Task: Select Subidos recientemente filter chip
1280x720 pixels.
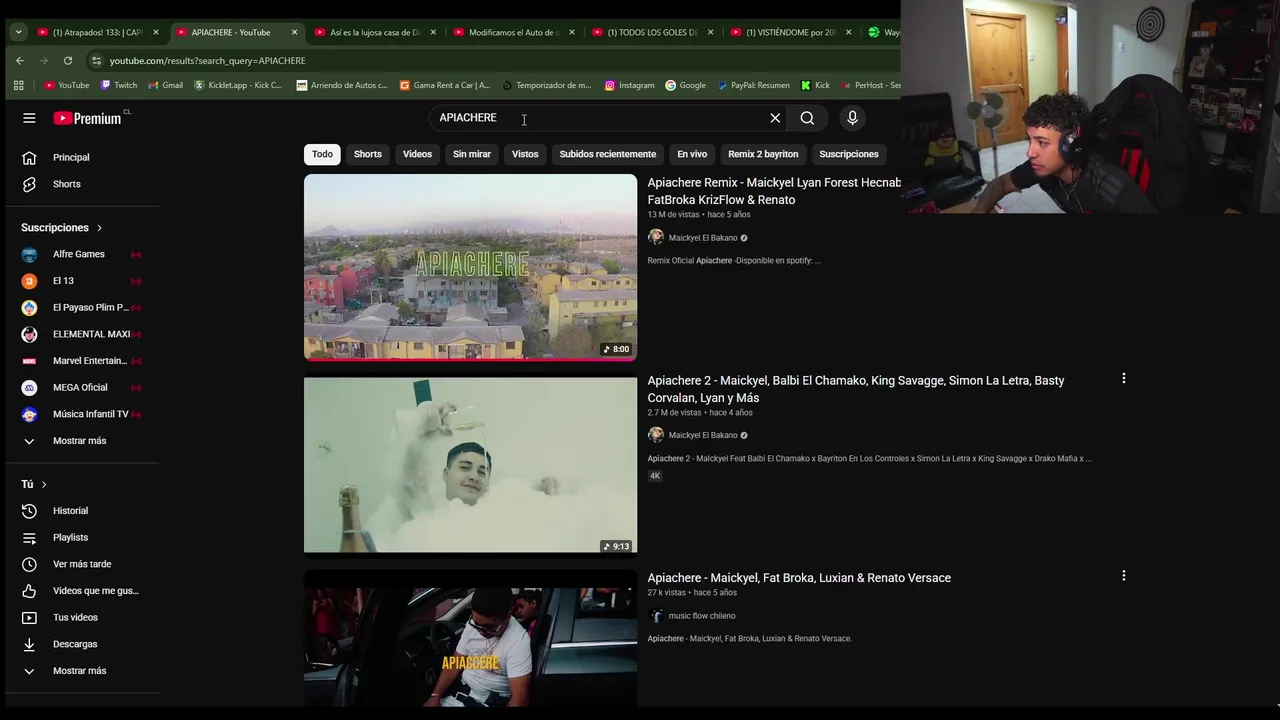Action: pyautogui.click(x=608, y=154)
